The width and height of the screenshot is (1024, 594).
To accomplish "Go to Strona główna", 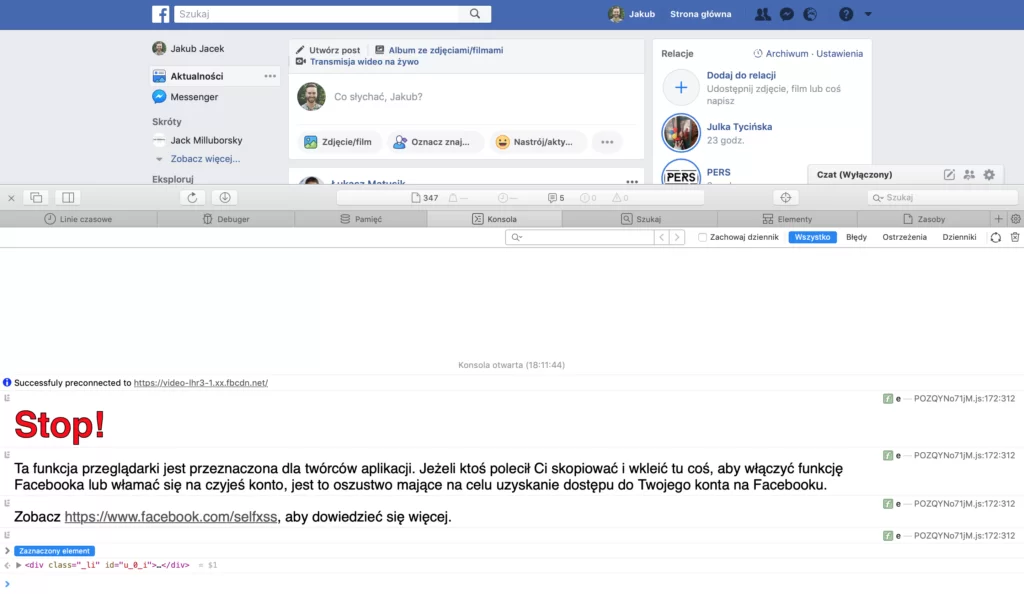I will [701, 14].
